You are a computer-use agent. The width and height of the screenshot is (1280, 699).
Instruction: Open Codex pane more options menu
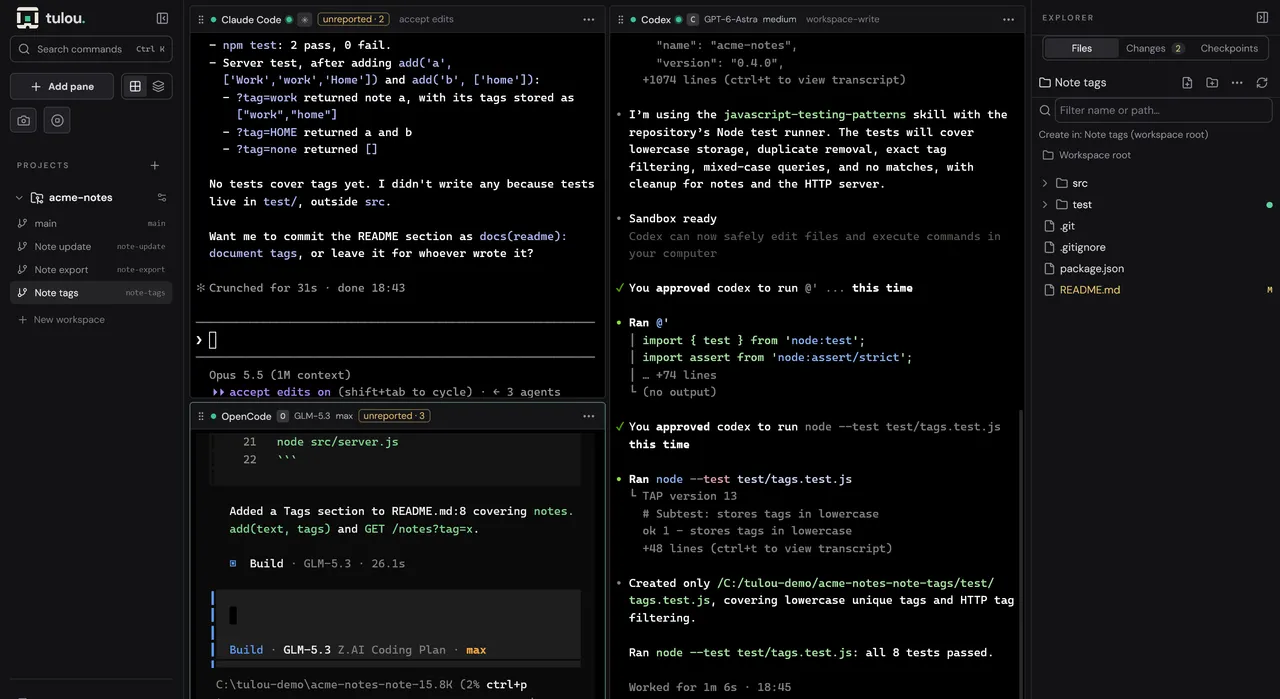[x=1008, y=19]
